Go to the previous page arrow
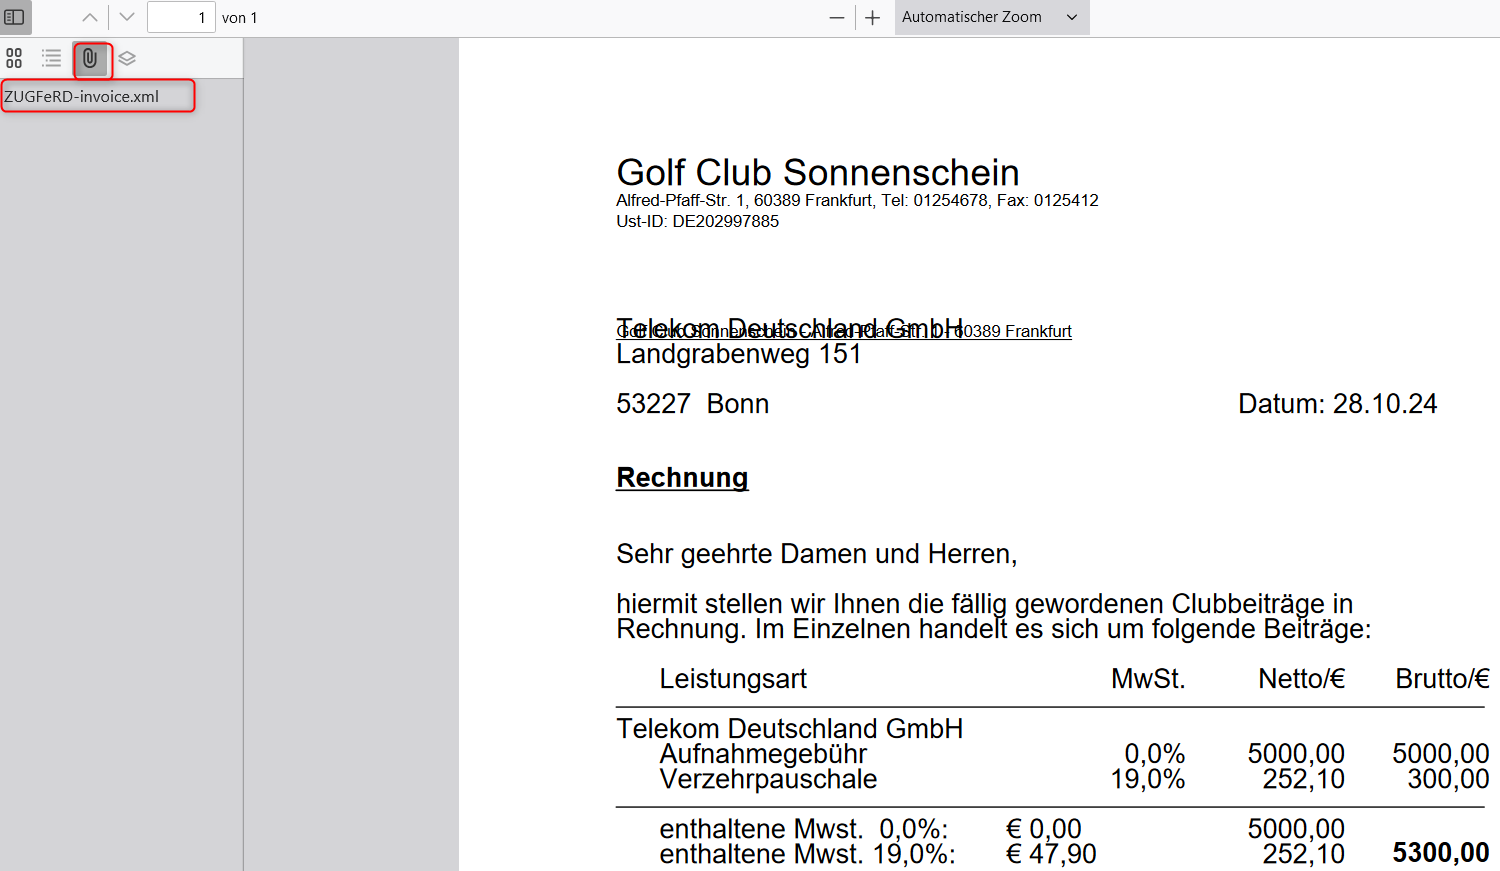 pos(90,17)
